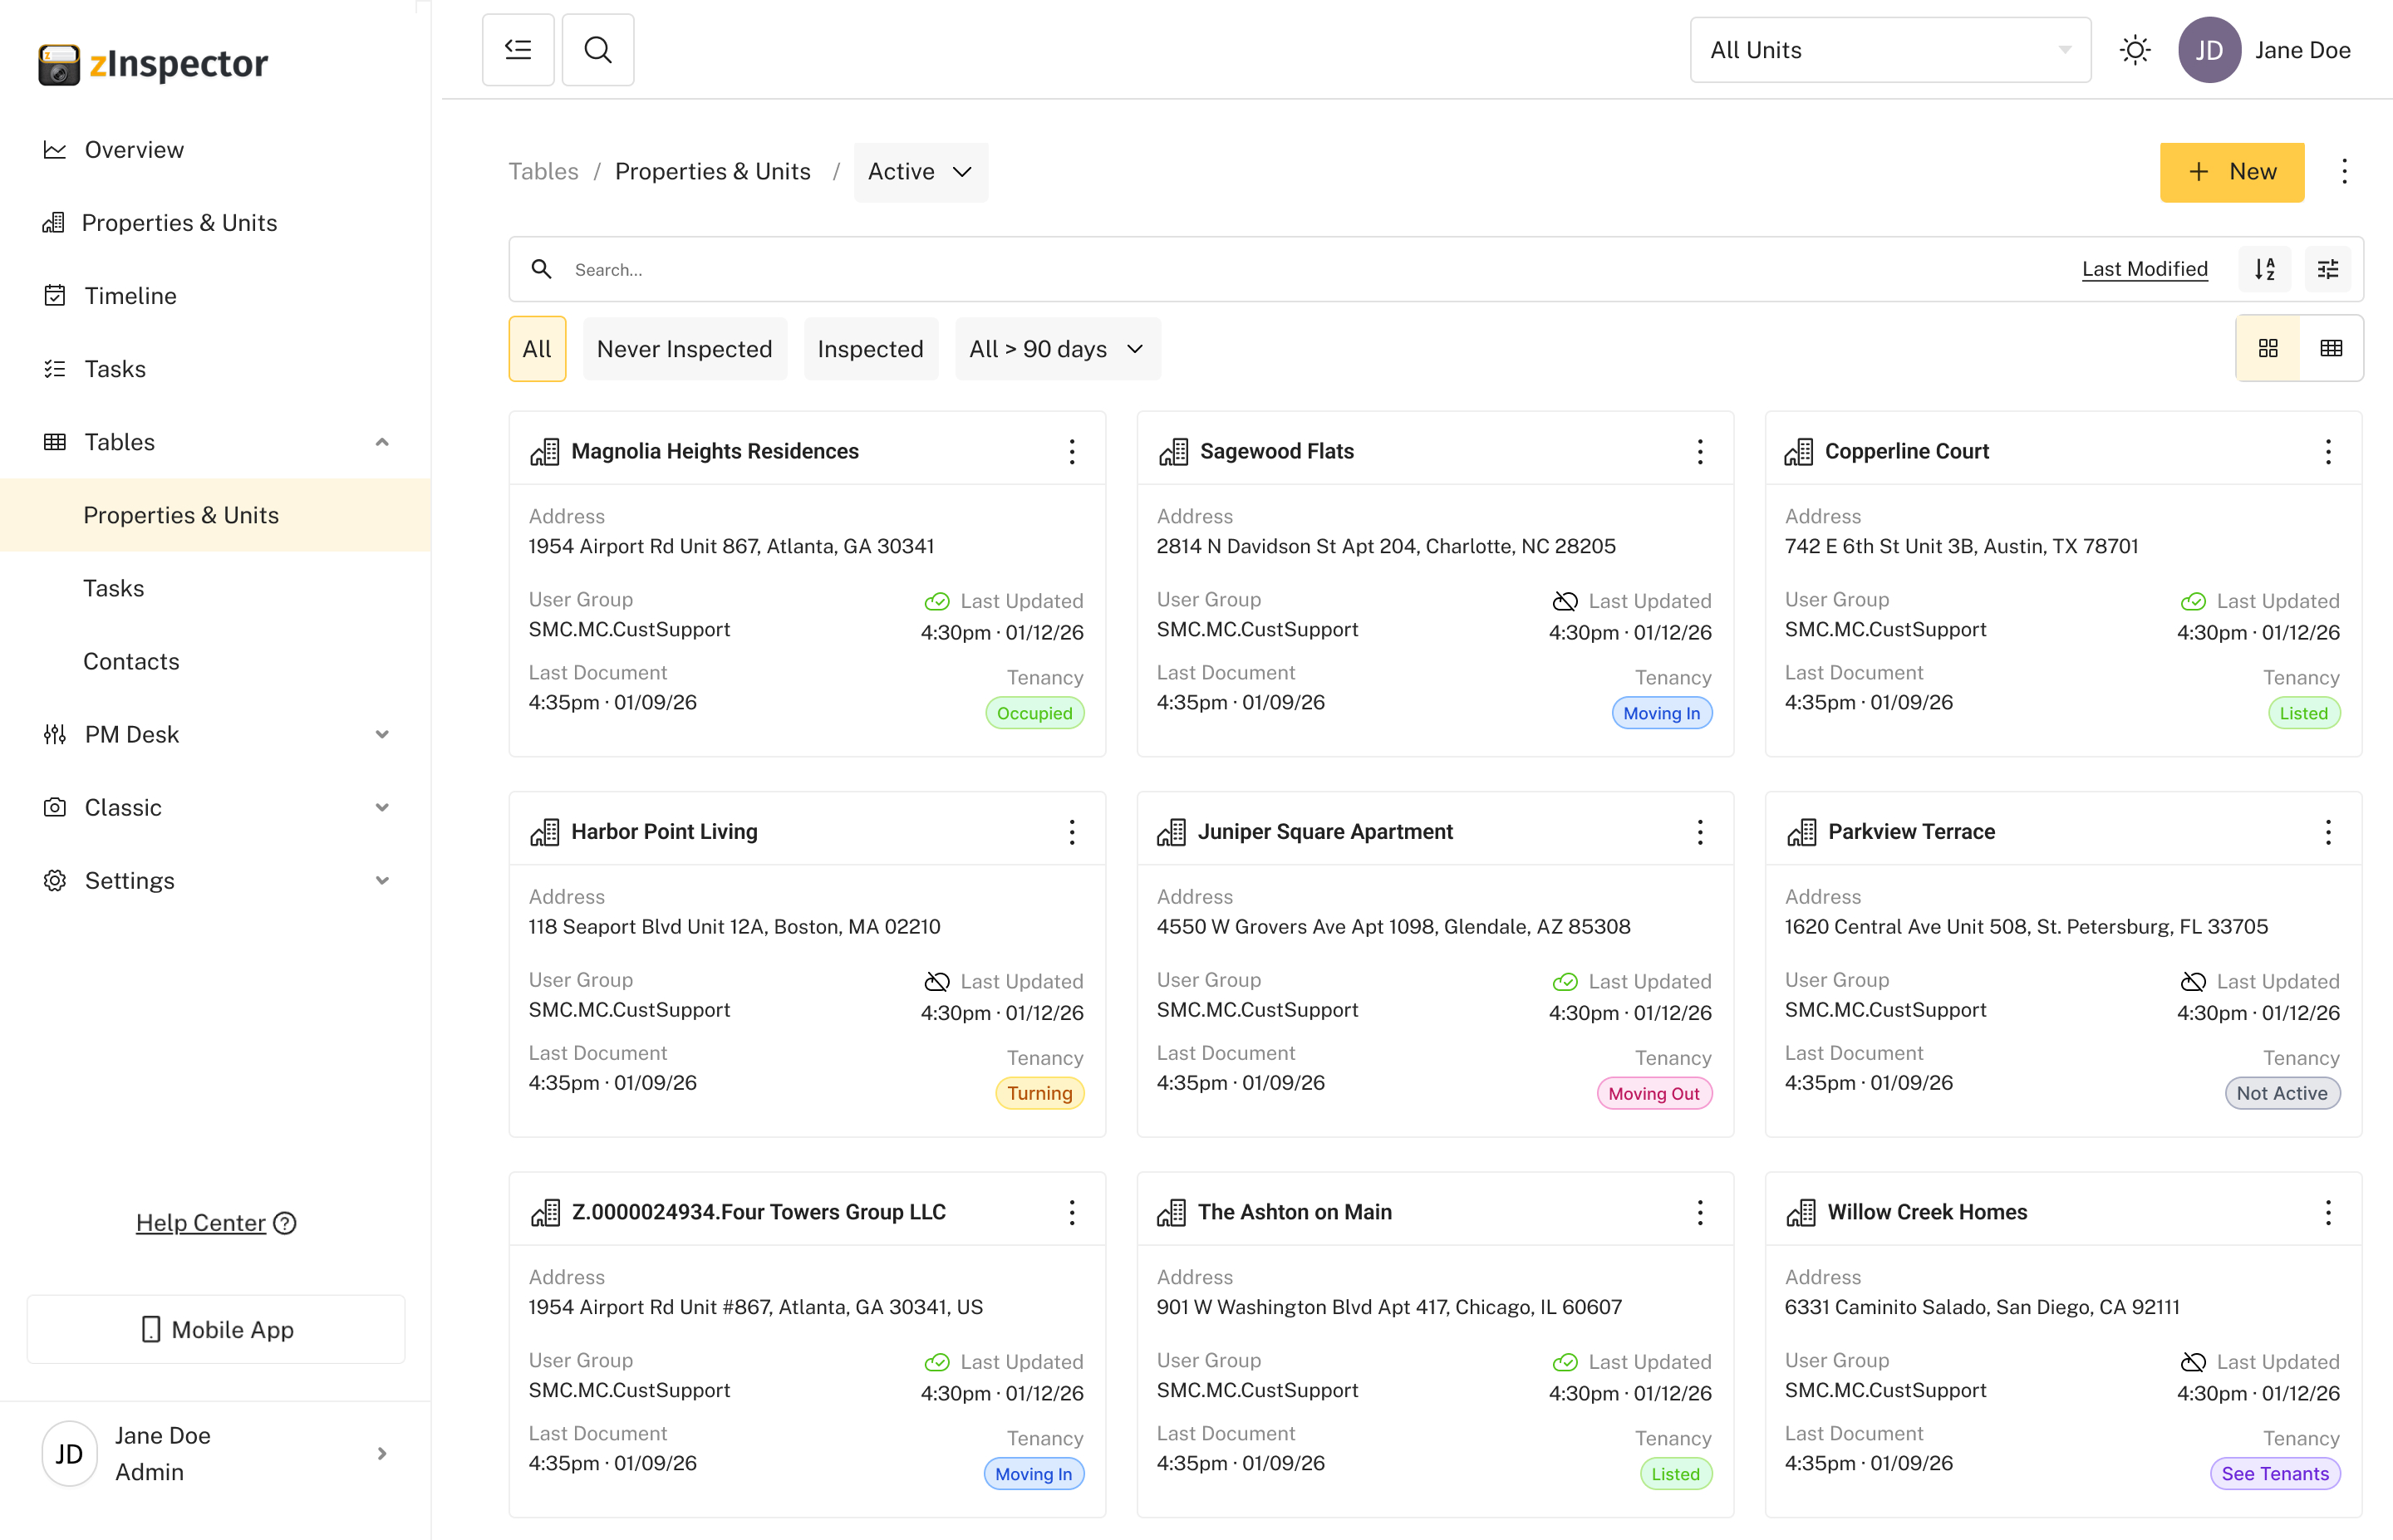Viewport: 2393px width, 1540px height.
Task: Click the Mobile App button
Action: coord(216,1329)
